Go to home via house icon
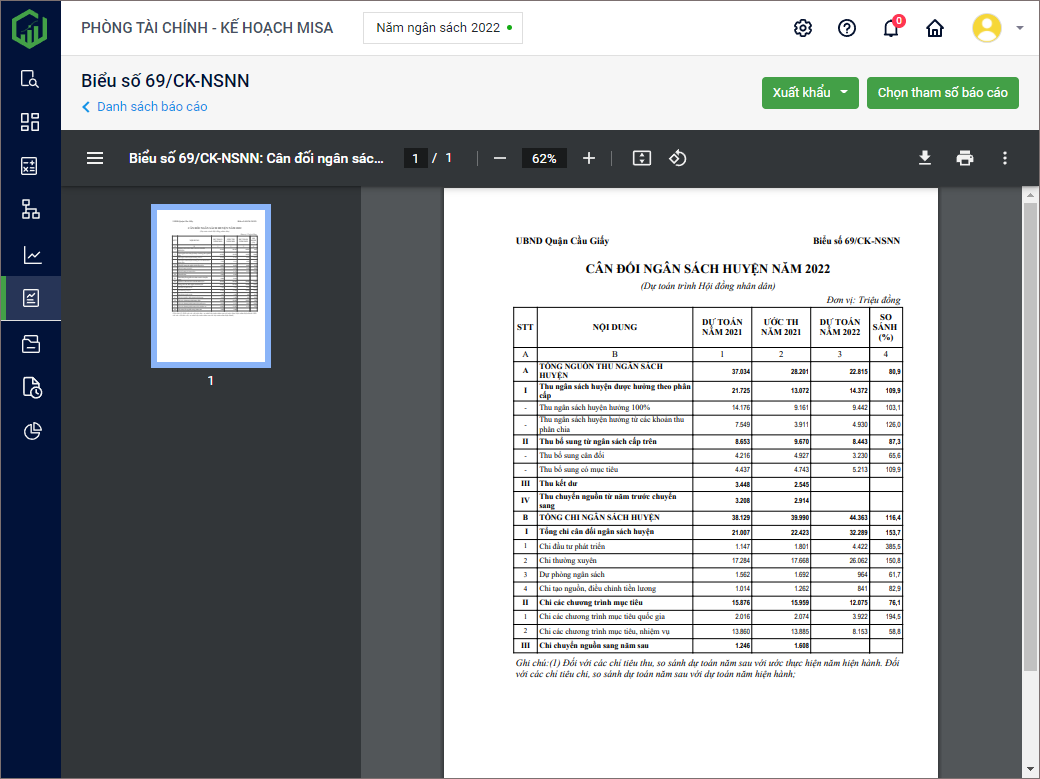 point(935,28)
